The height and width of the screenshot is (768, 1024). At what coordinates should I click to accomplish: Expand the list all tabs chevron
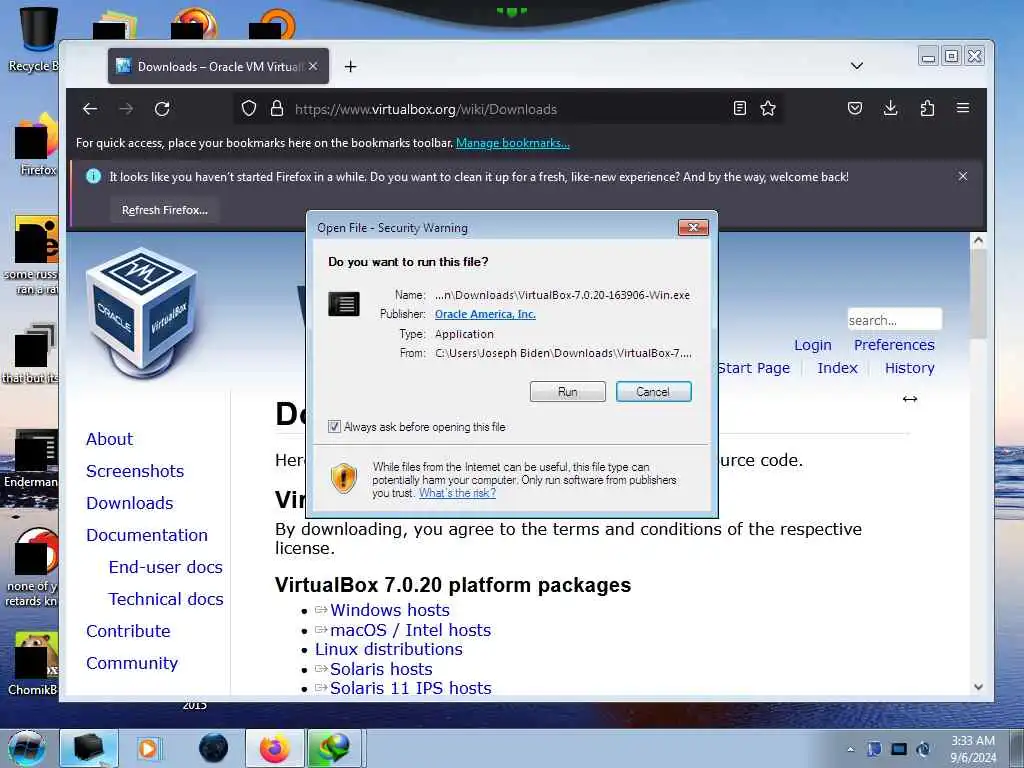coord(857,66)
